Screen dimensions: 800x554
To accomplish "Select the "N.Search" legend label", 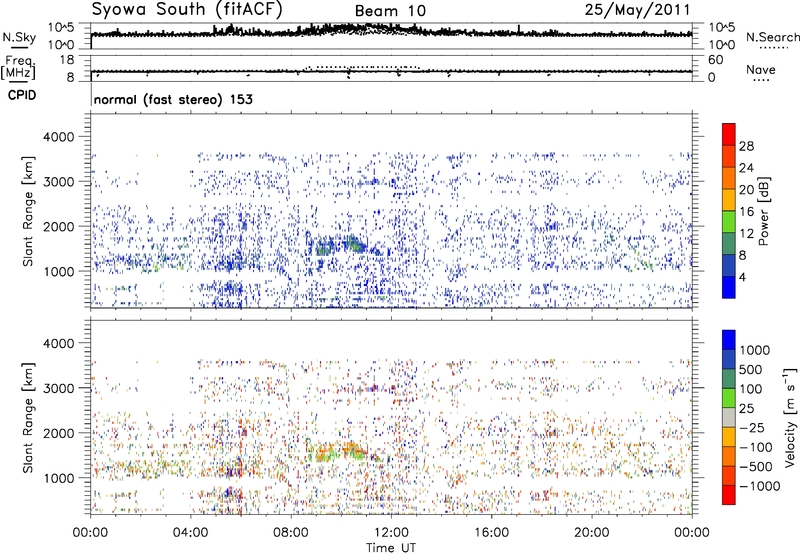I will (x=772, y=37).
